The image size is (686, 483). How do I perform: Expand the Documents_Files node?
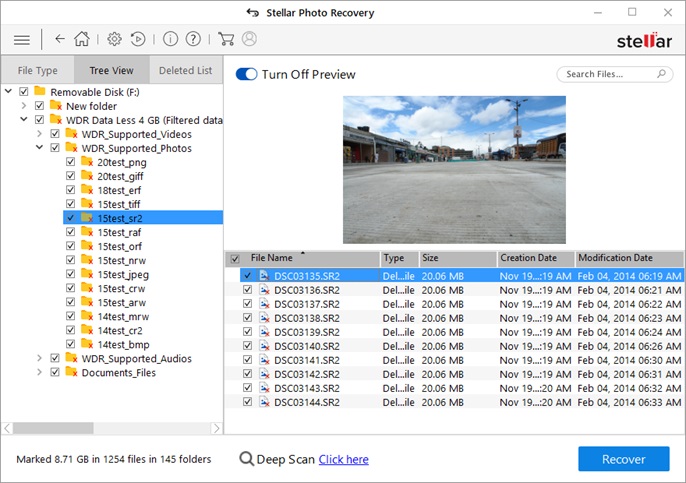click(39, 372)
